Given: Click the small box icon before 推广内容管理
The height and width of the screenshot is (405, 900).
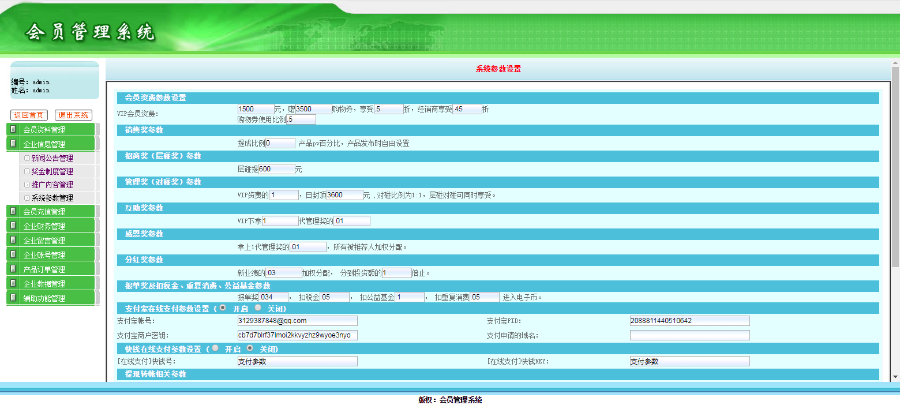Looking at the screenshot, I should coord(27,185).
